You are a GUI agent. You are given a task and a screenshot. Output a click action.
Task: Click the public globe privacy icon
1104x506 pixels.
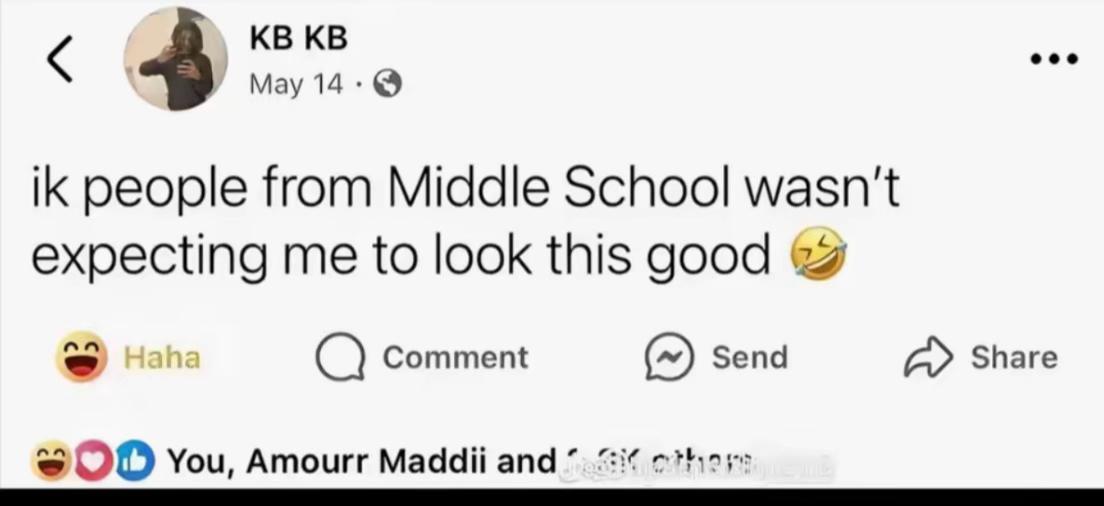[387, 85]
